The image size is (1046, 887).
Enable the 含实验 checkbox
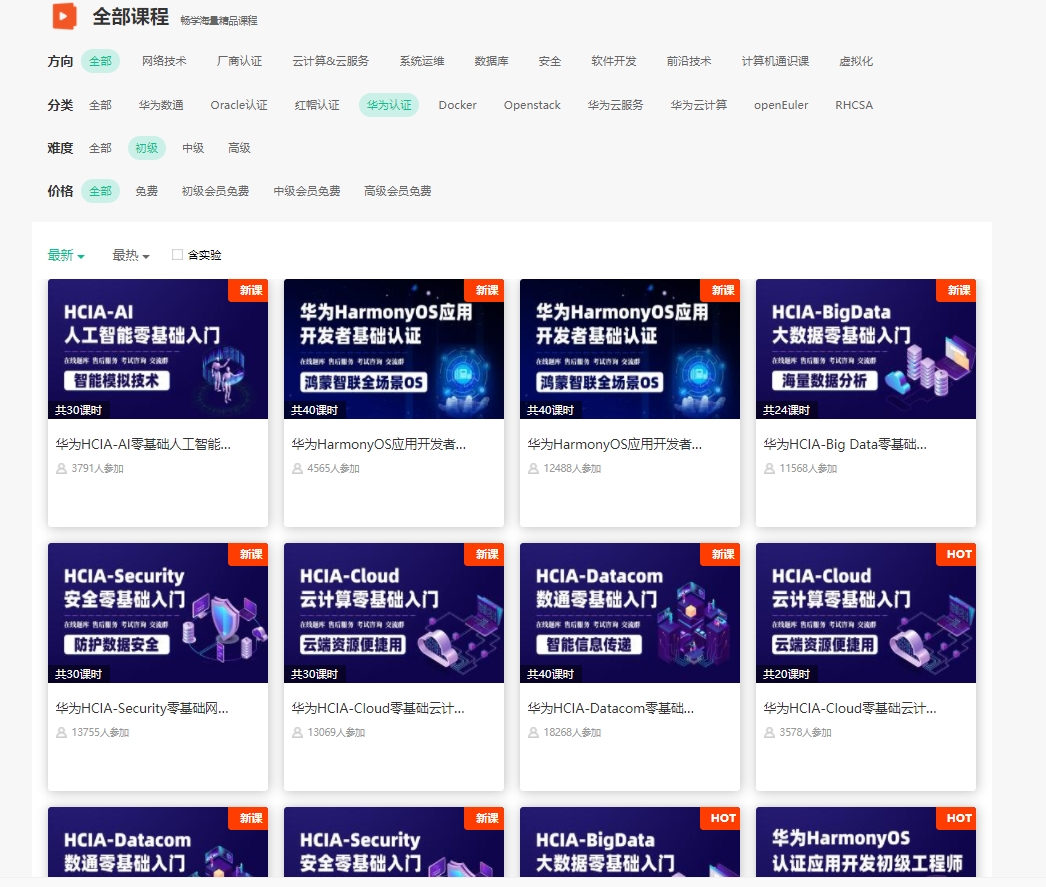(178, 255)
